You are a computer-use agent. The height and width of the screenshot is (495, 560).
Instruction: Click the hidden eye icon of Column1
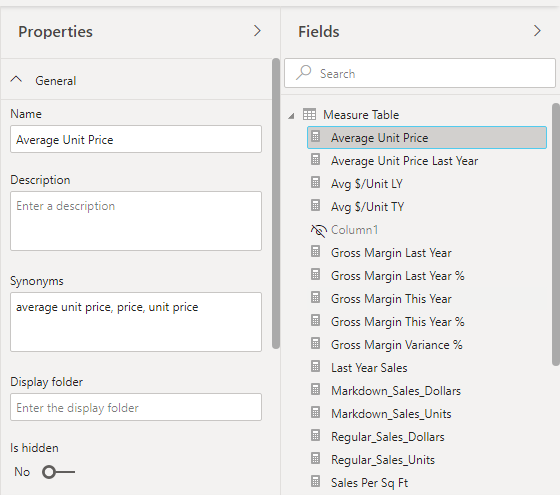pos(319,231)
